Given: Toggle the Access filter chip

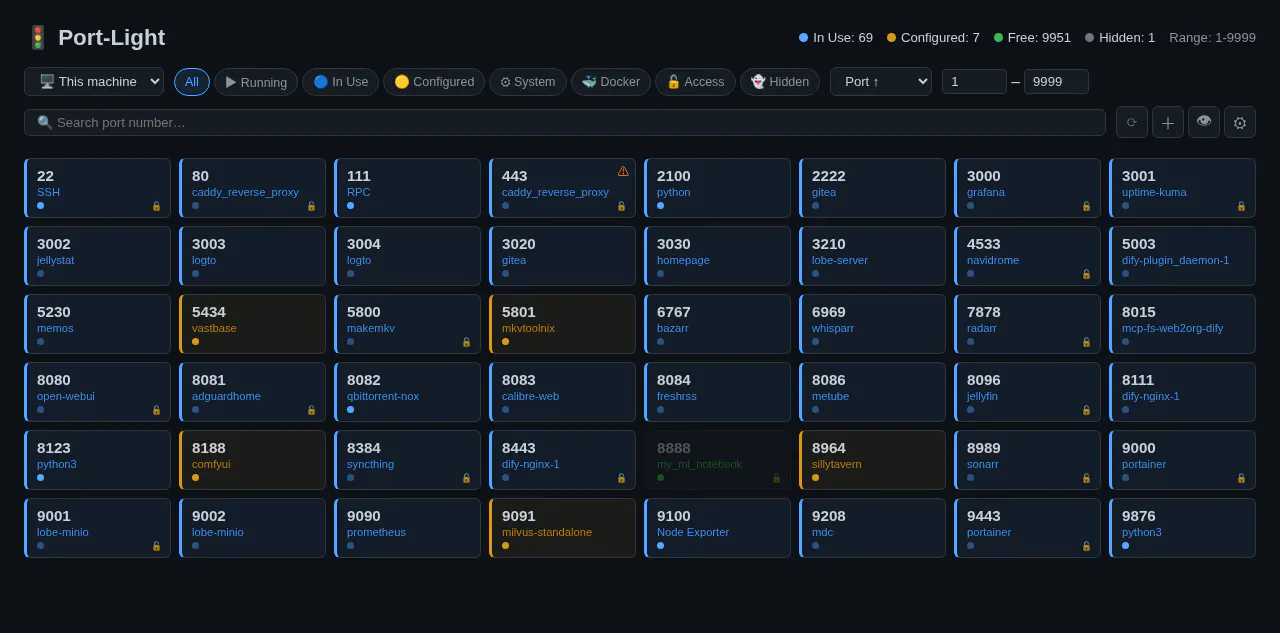Looking at the screenshot, I should pyautogui.click(x=695, y=82).
